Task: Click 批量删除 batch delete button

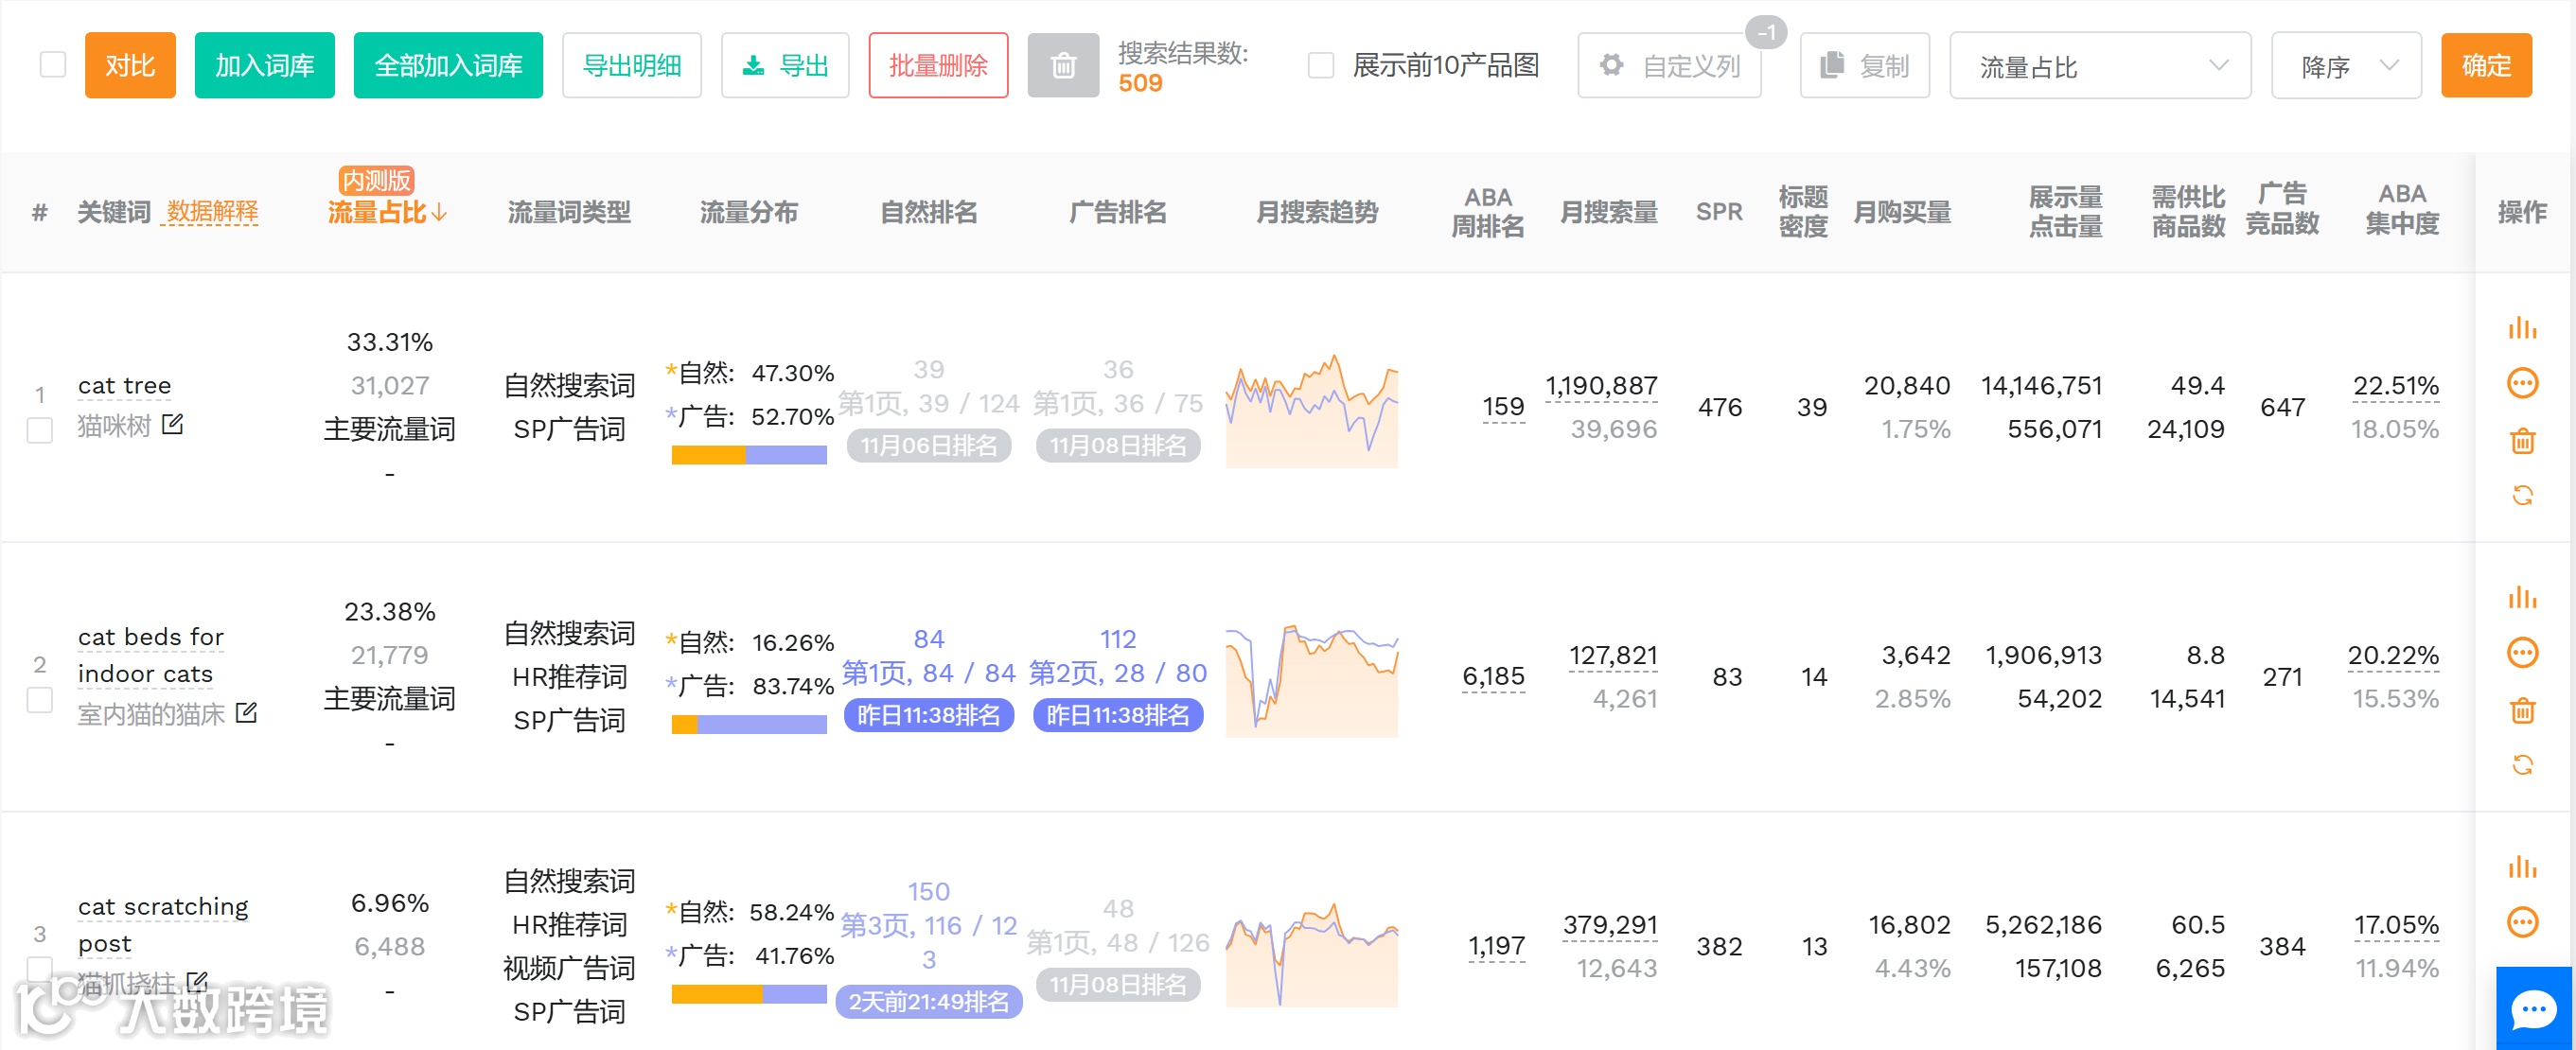Action: [x=937, y=66]
